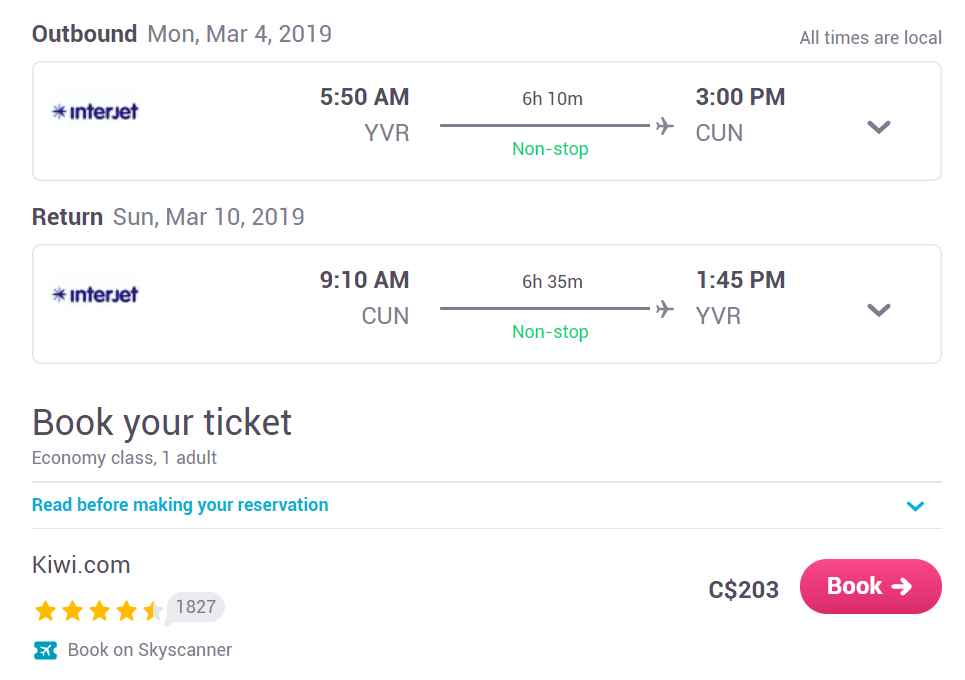Click the Skyscanner plane icon near Book on Skyscanner

[45, 650]
